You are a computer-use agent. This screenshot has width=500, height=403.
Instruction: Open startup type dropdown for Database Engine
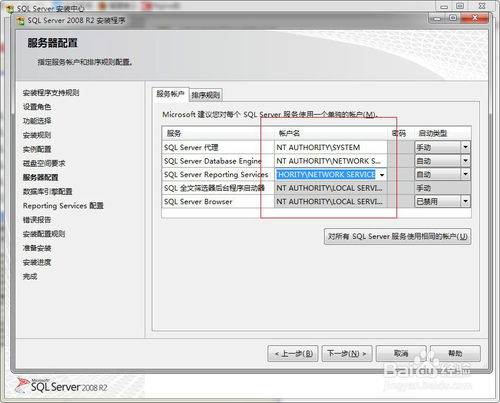(465, 161)
